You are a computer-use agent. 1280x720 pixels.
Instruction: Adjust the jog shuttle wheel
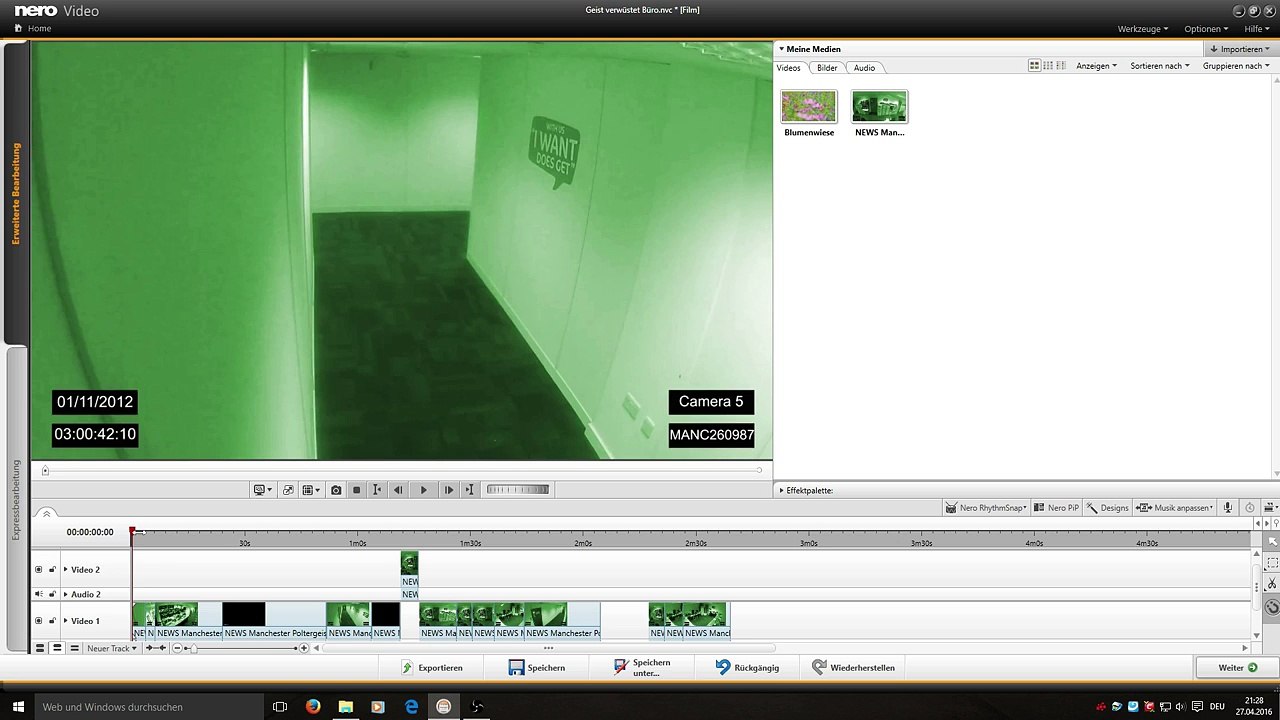518,489
